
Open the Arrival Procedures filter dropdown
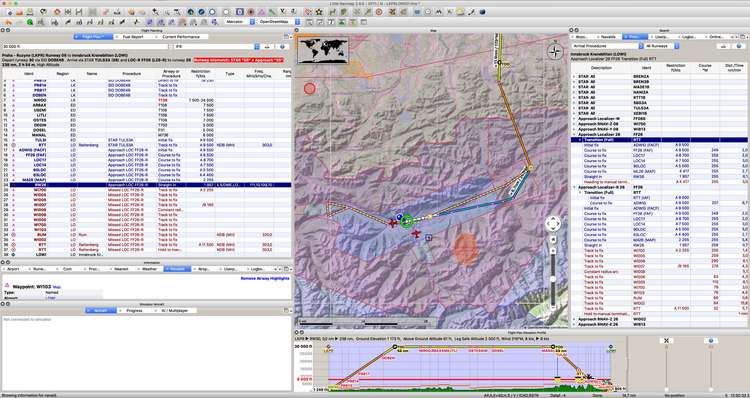(607, 46)
